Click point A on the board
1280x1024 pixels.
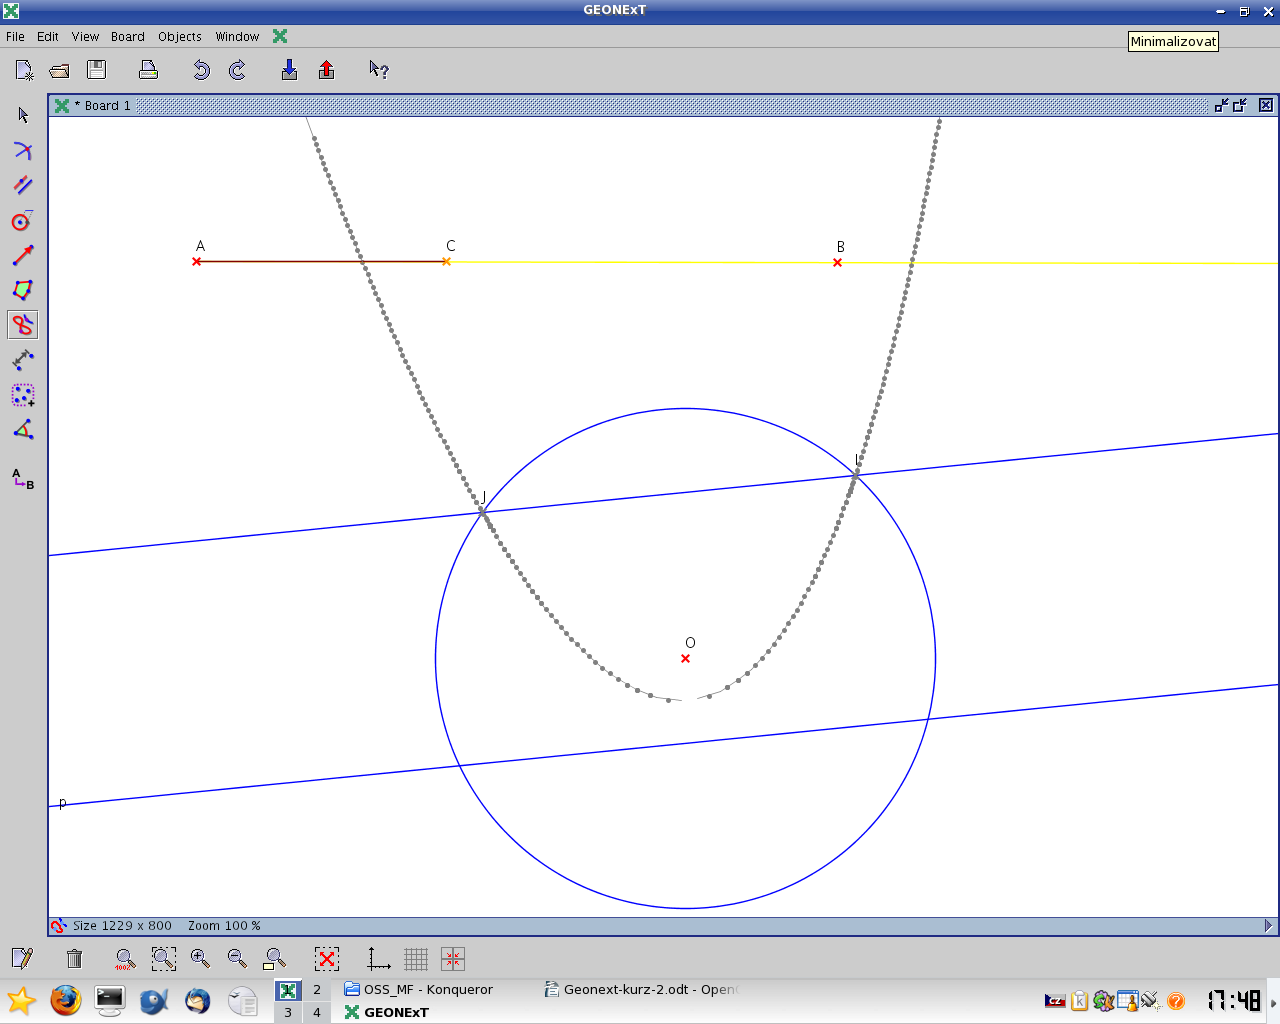tap(196, 261)
